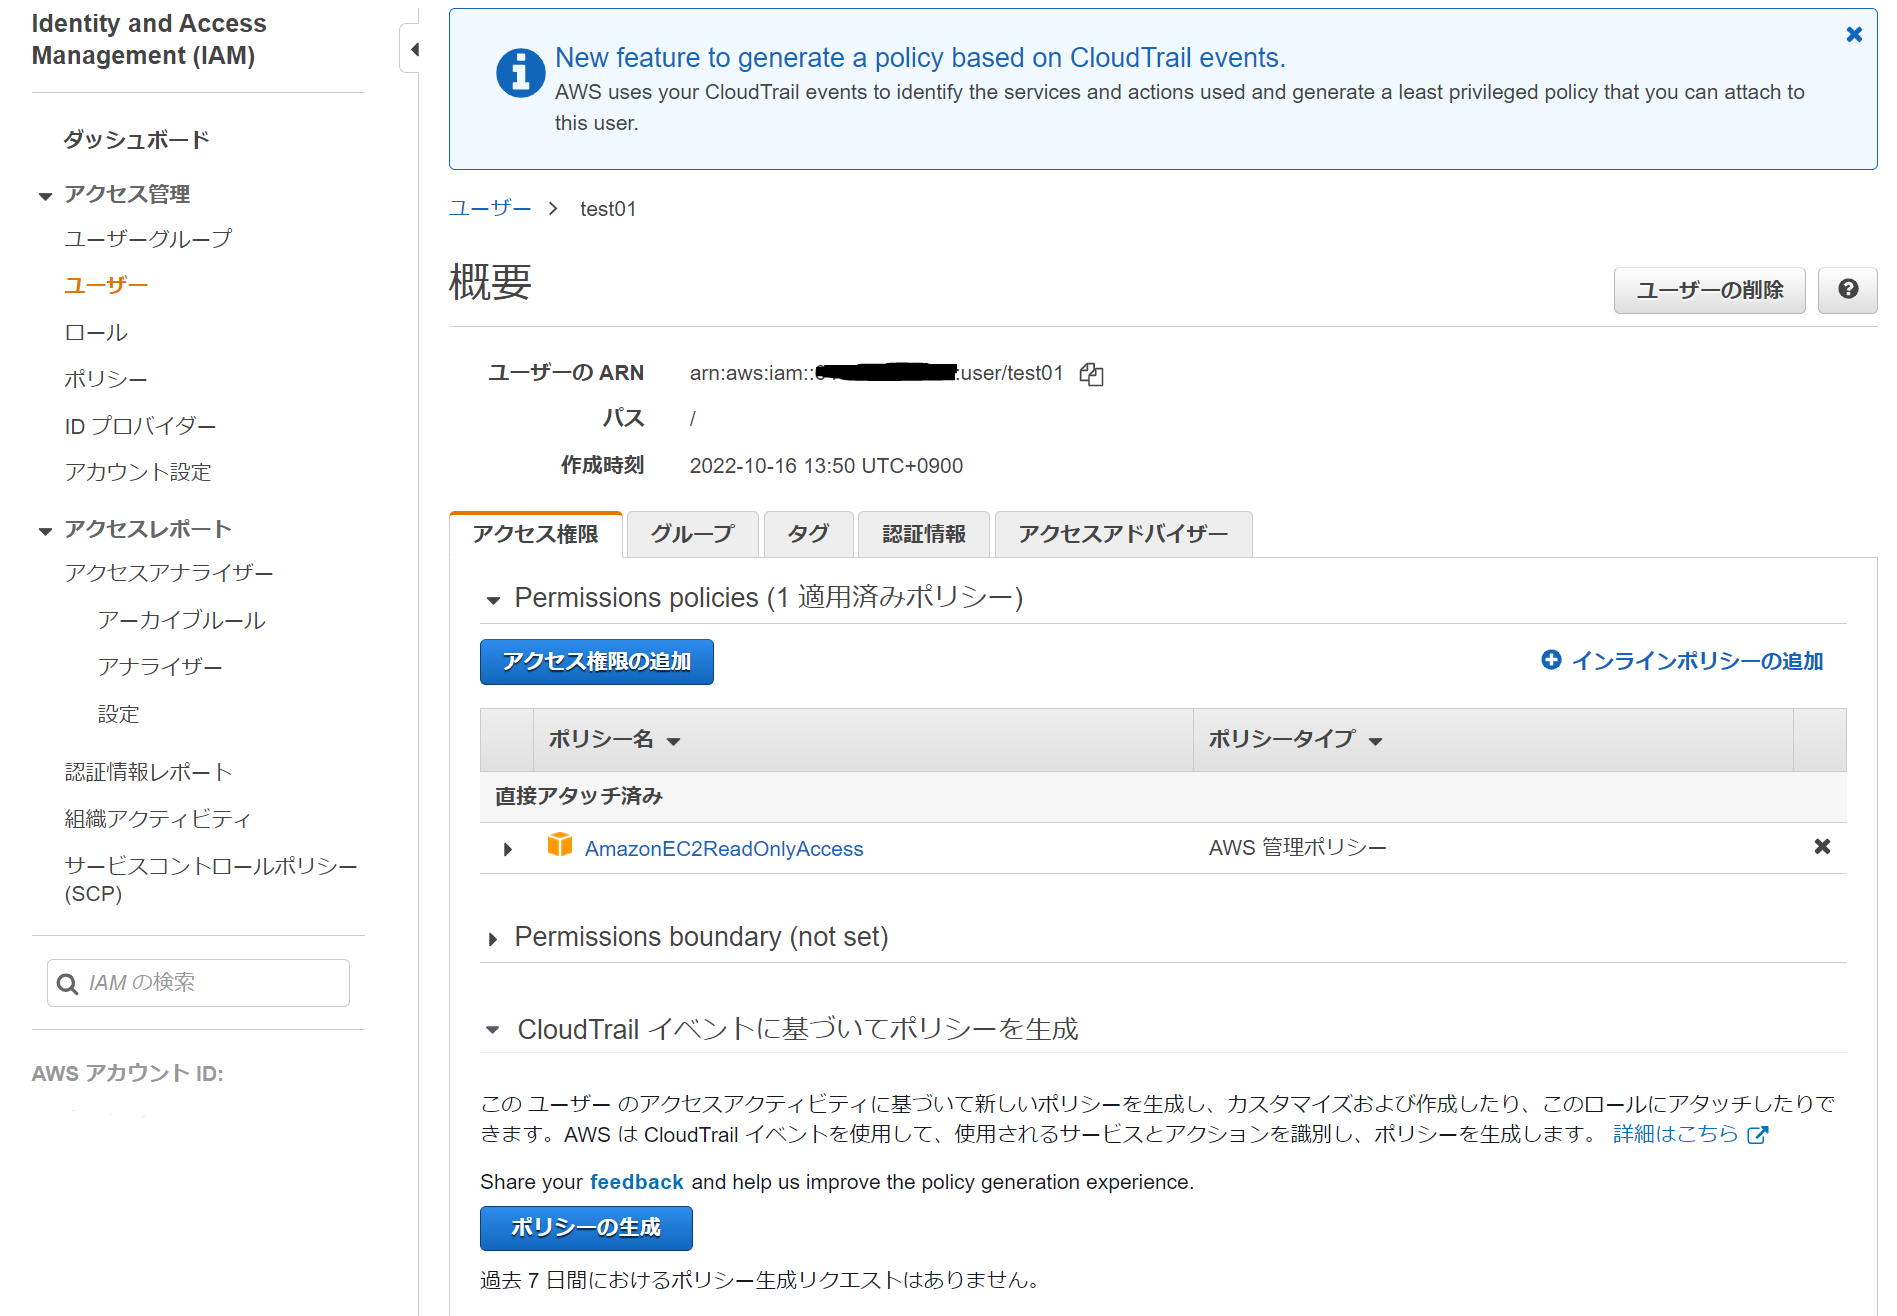The height and width of the screenshot is (1316, 1897).
Task: Sort by ポリシータイプ column arrow
Action: click(1376, 741)
